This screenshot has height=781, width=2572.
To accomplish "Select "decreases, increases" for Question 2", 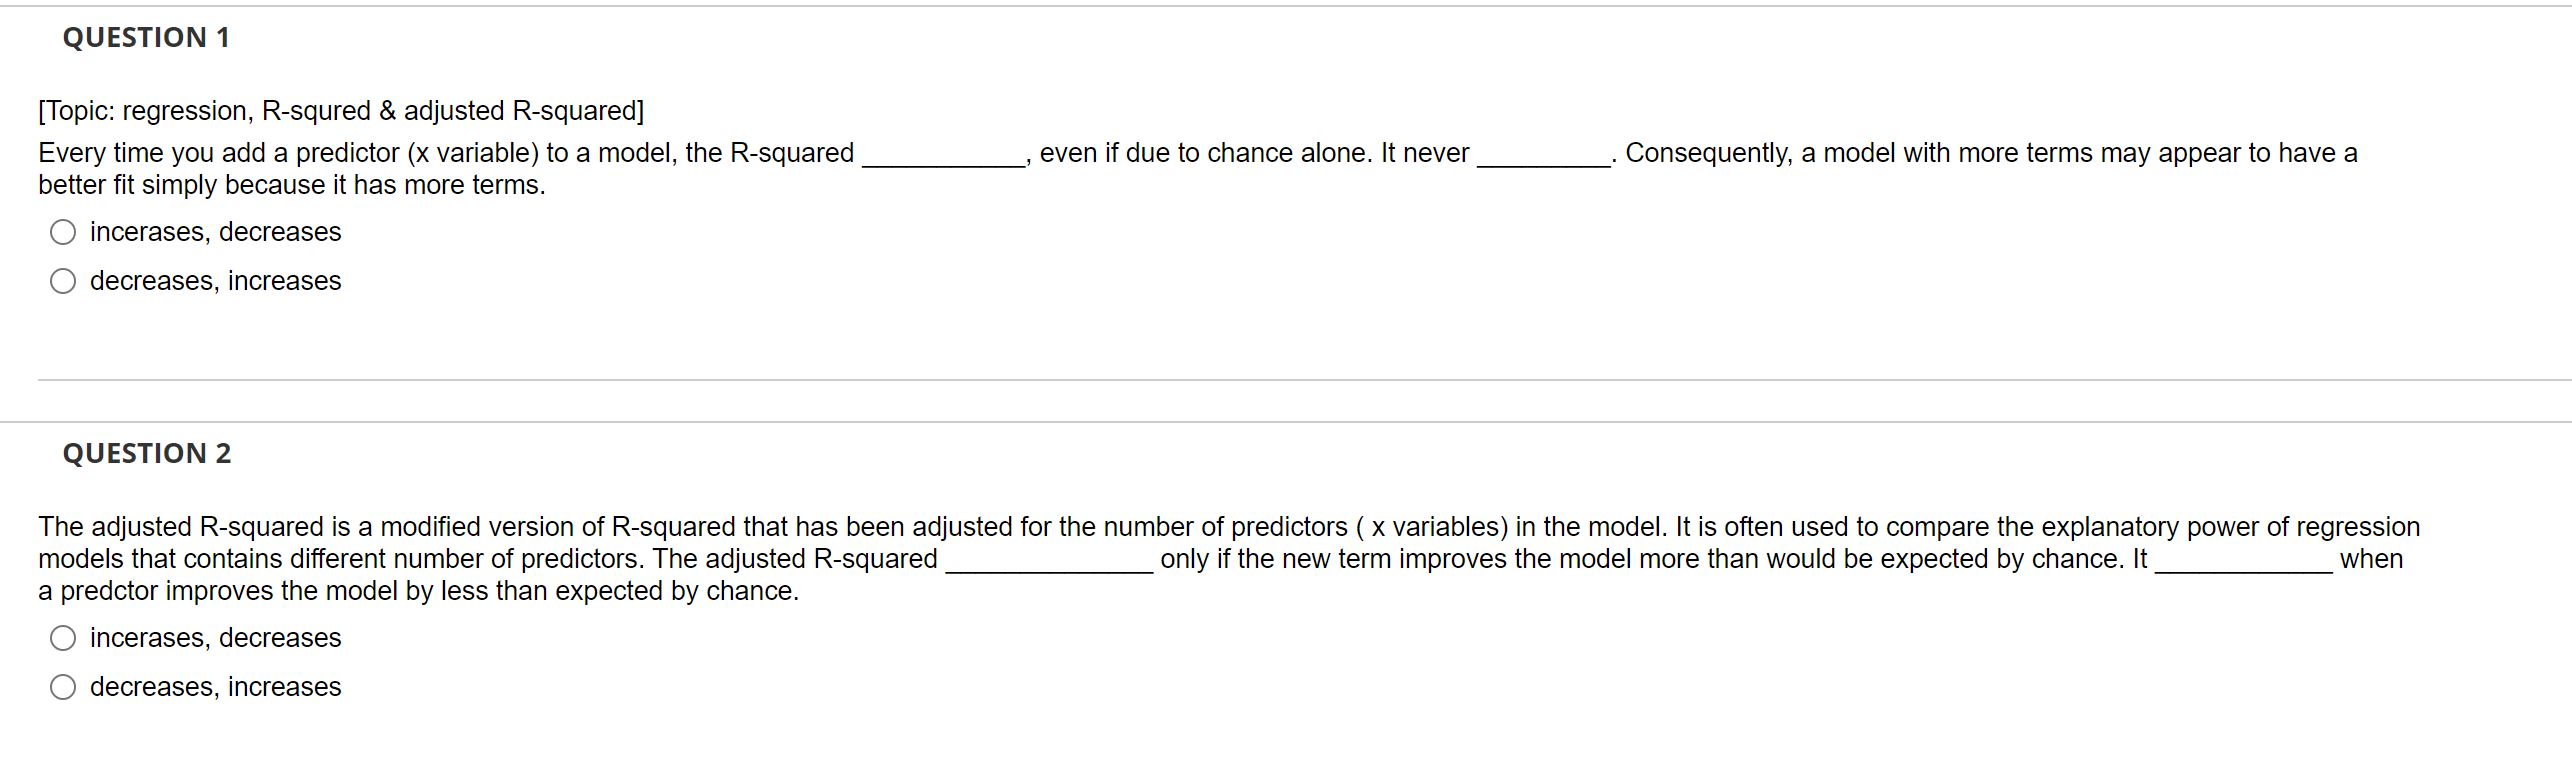I will 216,687.
